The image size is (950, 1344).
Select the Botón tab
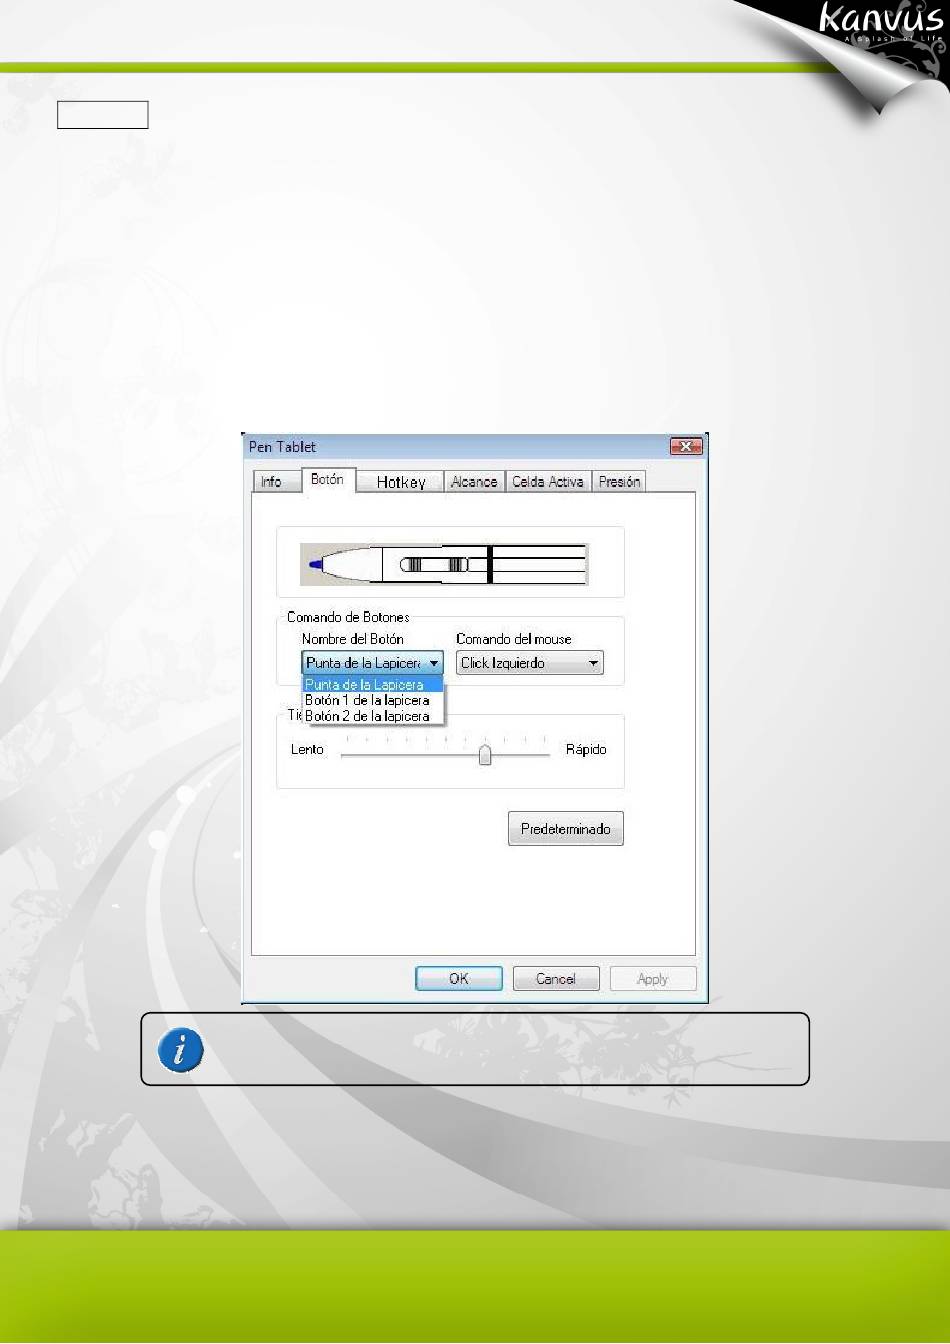pos(327,480)
